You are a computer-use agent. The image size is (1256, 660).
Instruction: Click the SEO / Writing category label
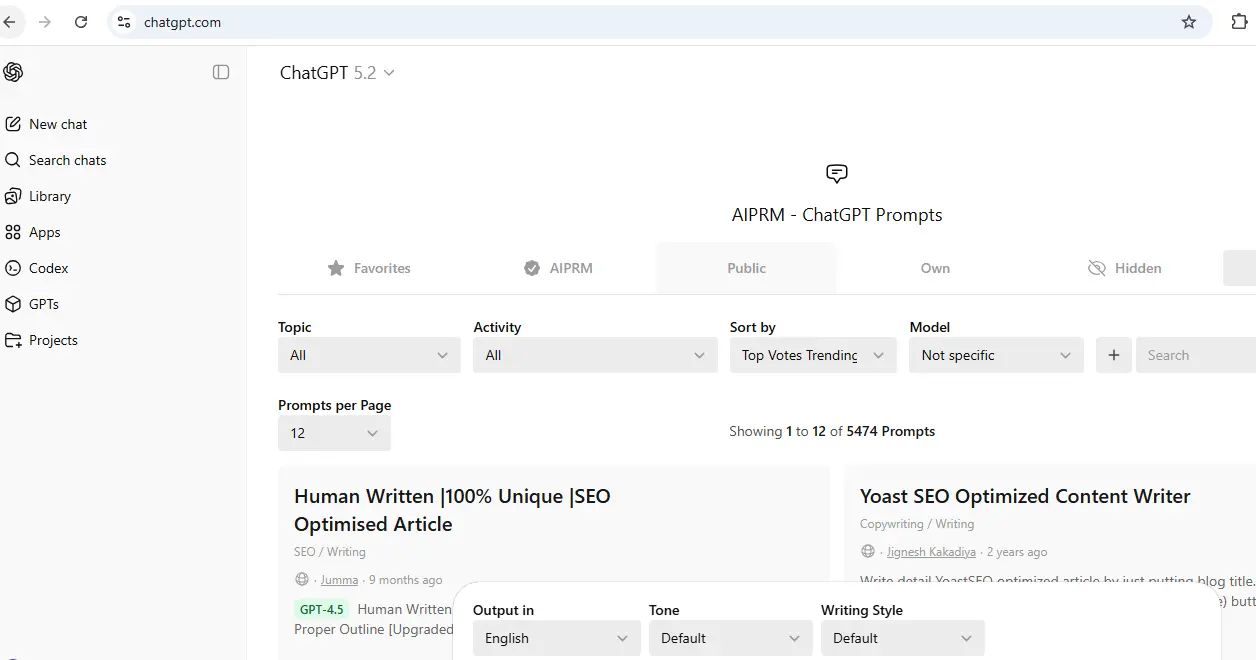click(330, 552)
